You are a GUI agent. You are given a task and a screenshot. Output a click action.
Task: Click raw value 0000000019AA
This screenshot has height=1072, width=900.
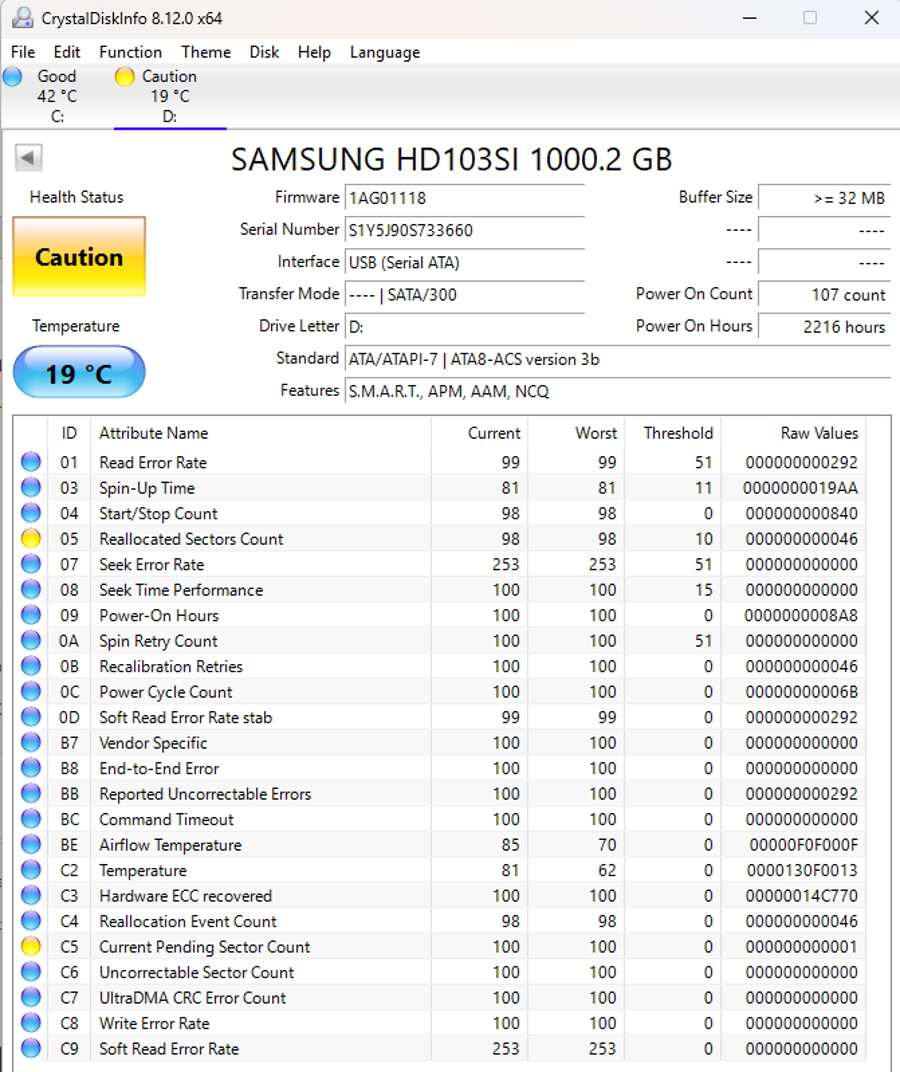click(x=800, y=488)
